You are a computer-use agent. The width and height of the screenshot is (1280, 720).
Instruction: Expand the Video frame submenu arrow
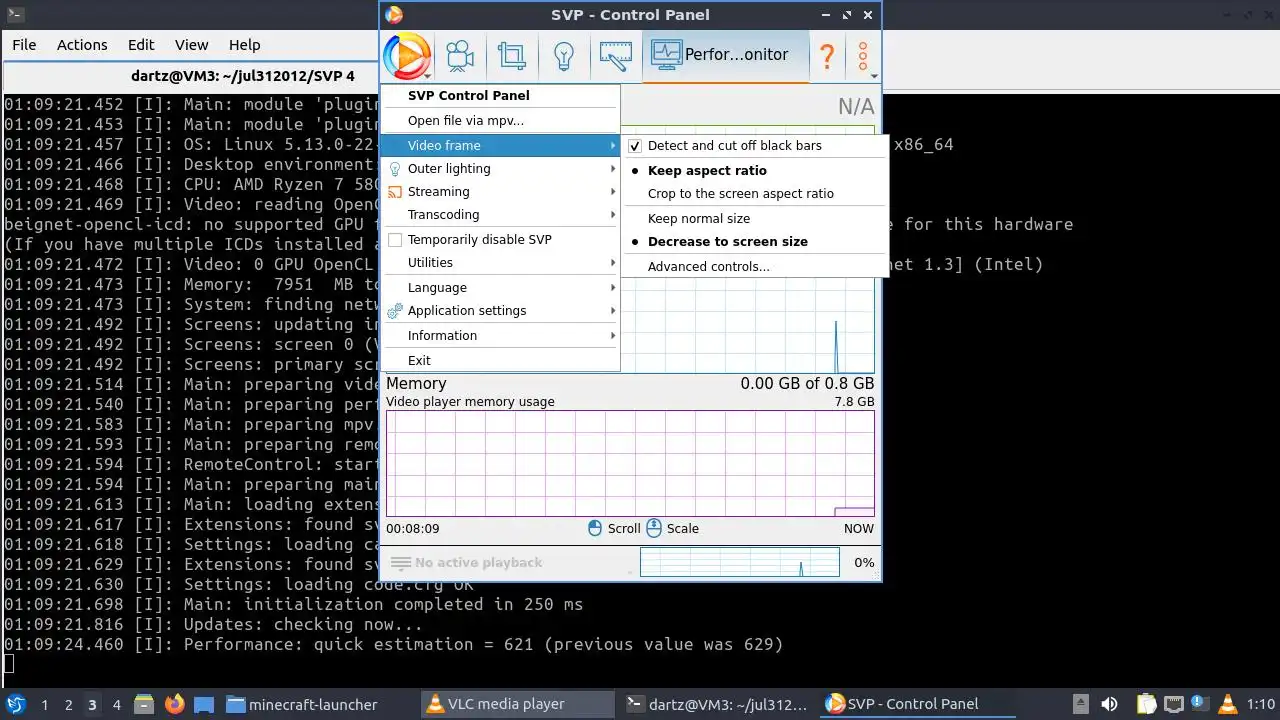click(x=612, y=145)
